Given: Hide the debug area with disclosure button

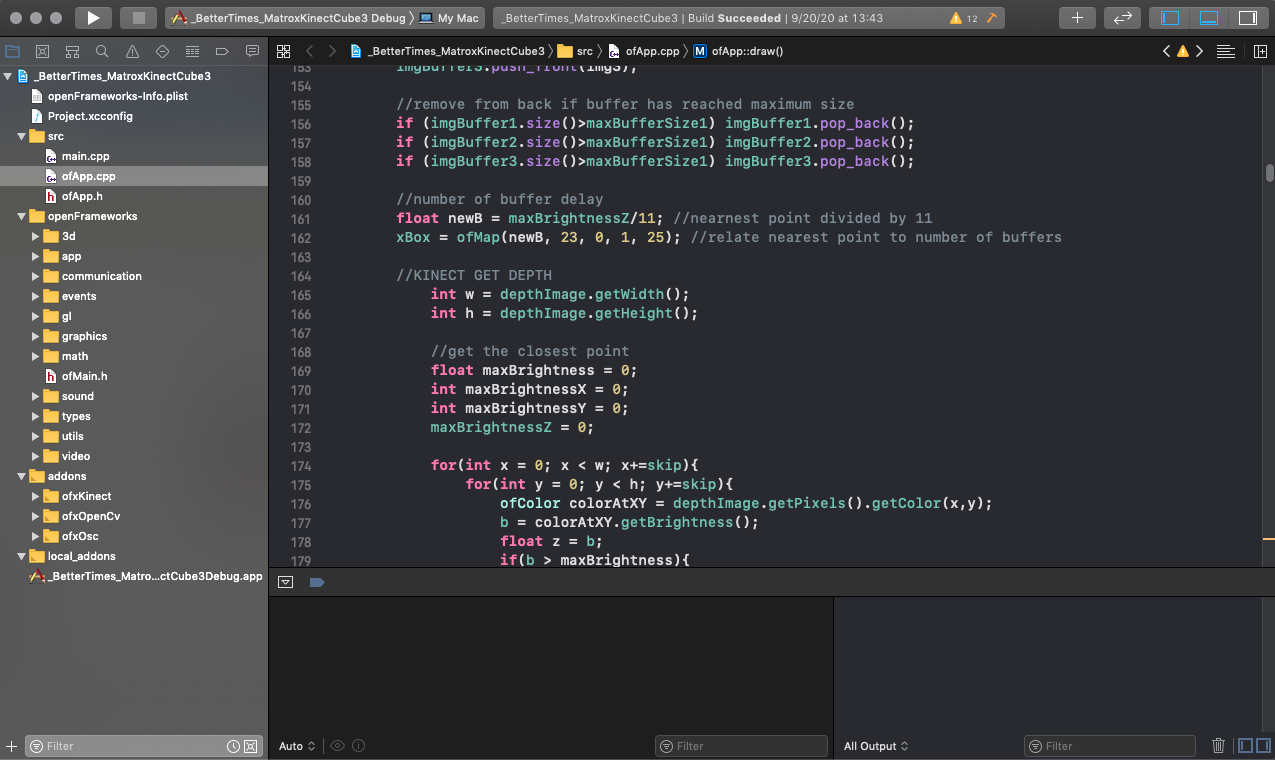Looking at the screenshot, I should (285, 581).
